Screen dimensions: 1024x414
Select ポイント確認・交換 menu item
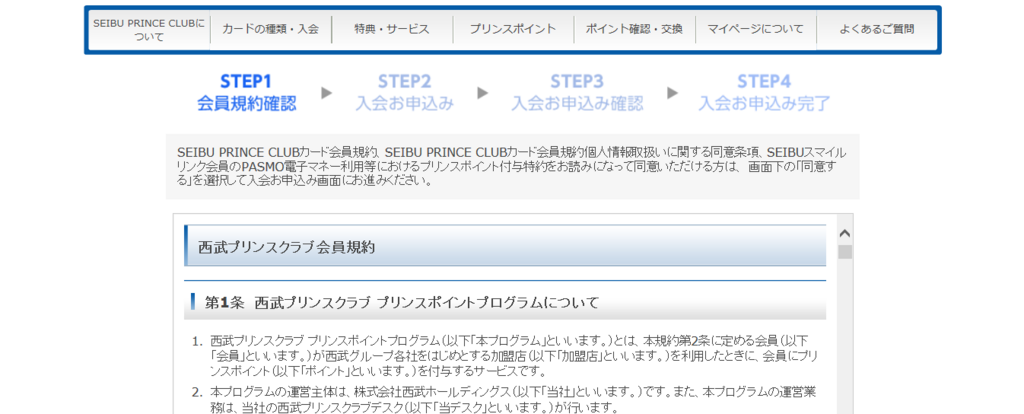click(634, 29)
